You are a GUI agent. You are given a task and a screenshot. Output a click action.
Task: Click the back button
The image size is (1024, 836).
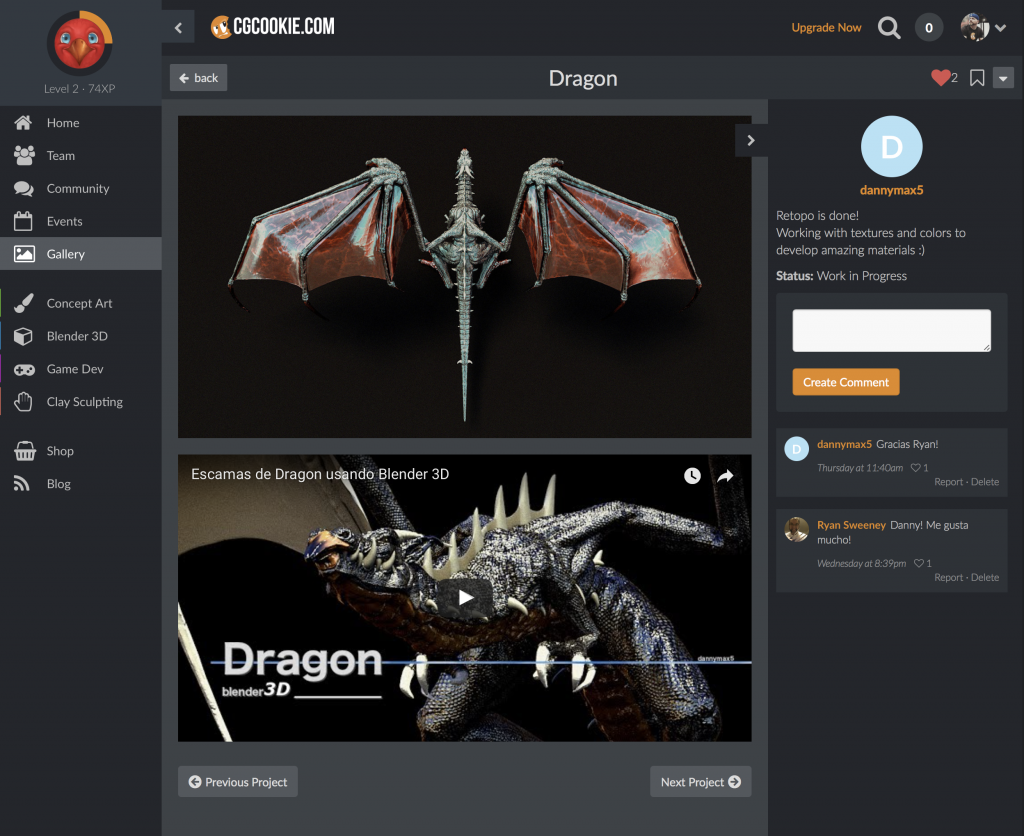199,78
